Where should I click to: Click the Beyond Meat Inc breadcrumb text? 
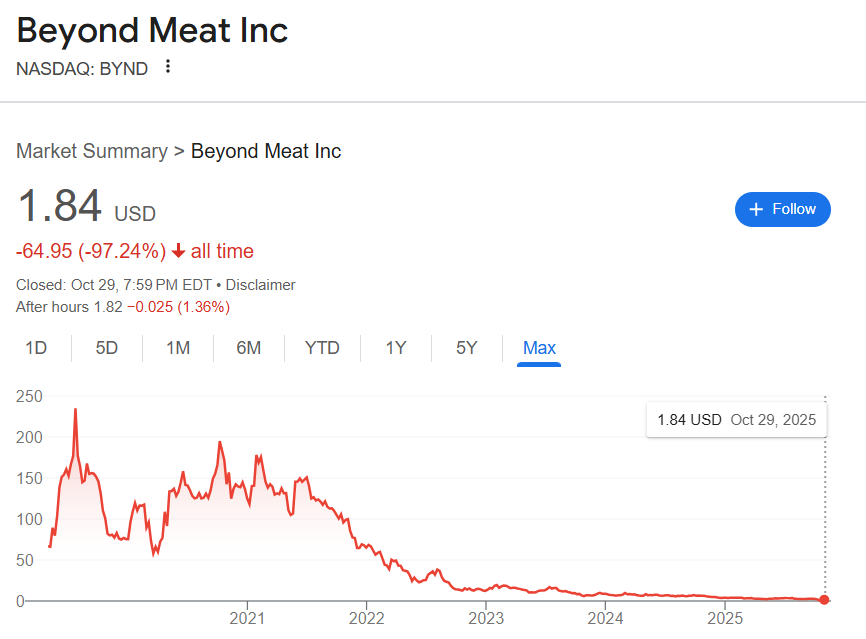[x=266, y=152]
